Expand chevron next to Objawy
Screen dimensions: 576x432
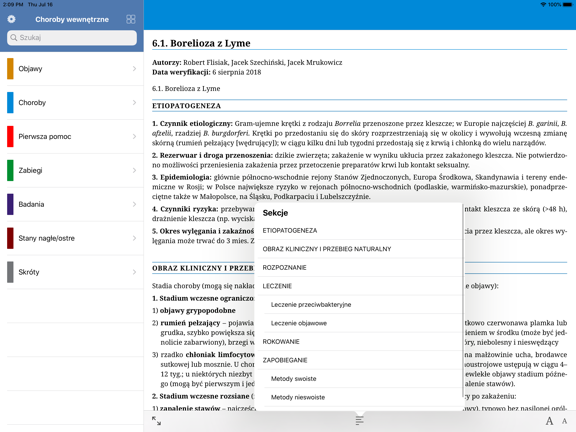pos(134,69)
